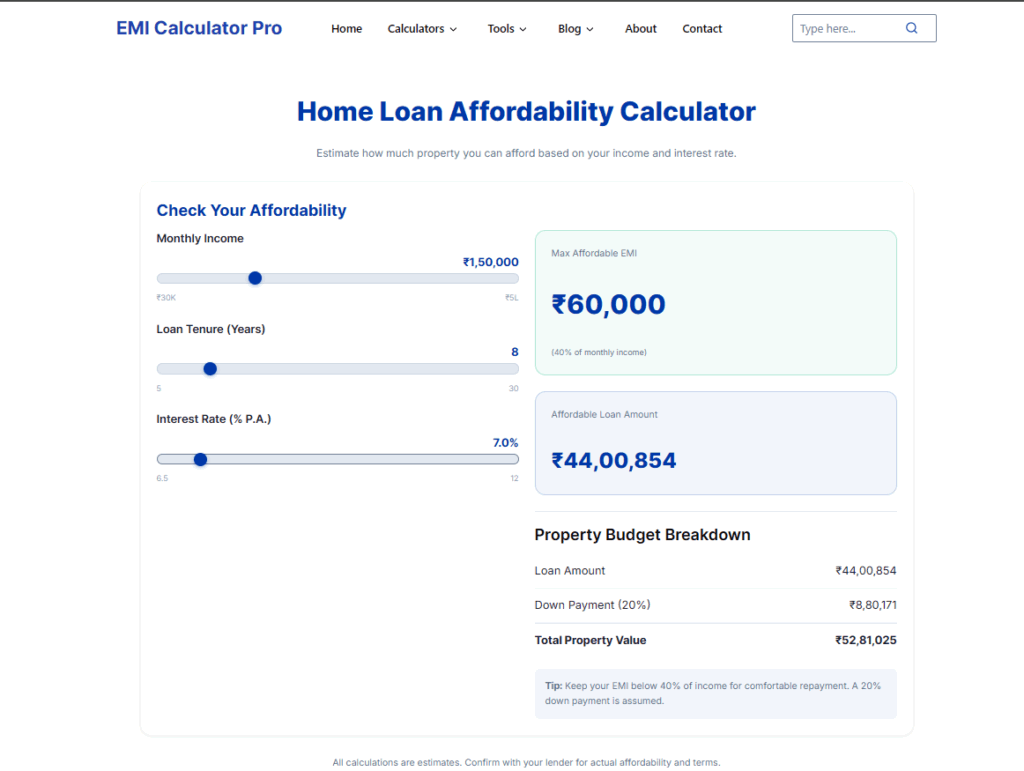Click the Check Your Affordability heading
Viewport: 1024px width, 771px height.
coord(251,210)
